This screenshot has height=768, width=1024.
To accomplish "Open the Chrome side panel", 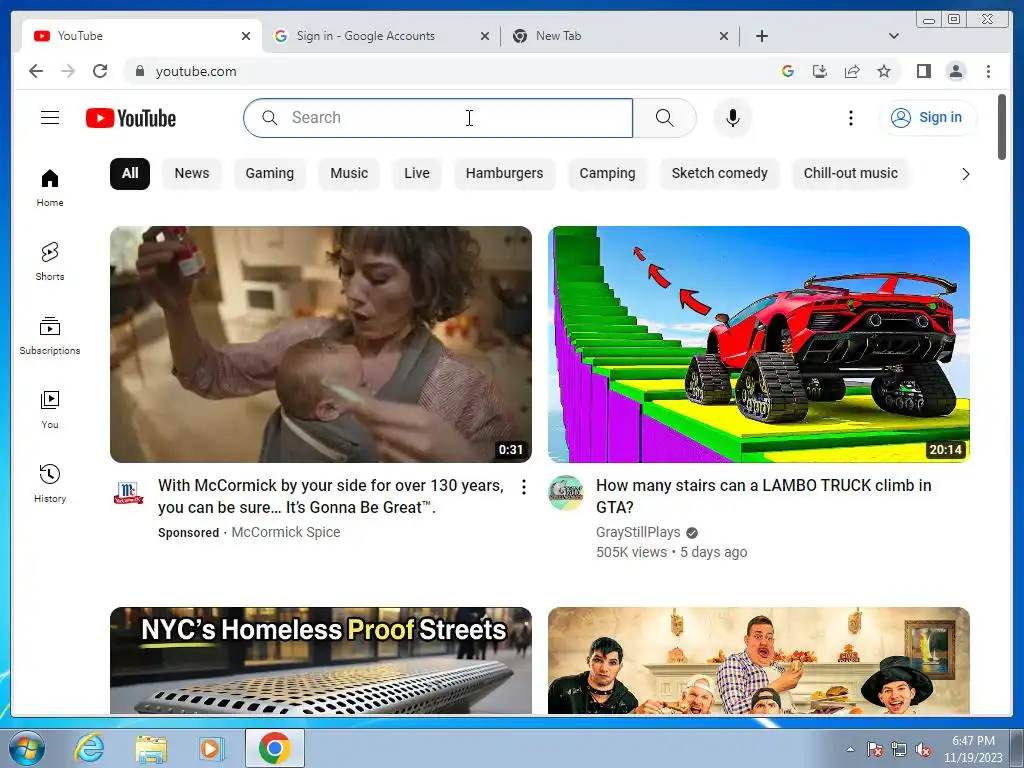I will point(923,71).
